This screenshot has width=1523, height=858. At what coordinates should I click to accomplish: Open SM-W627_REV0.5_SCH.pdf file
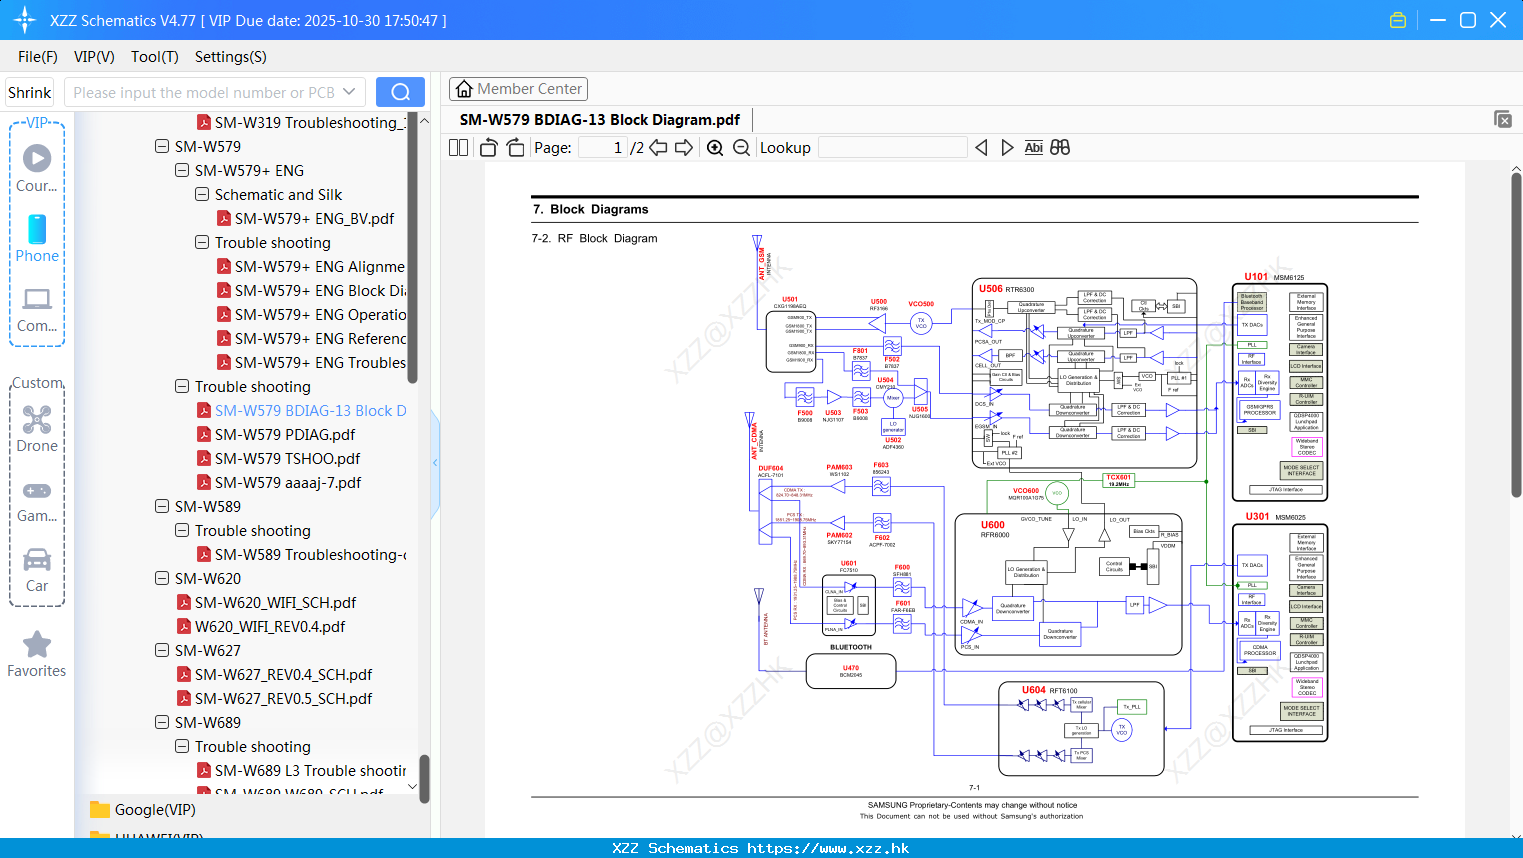coord(274,698)
